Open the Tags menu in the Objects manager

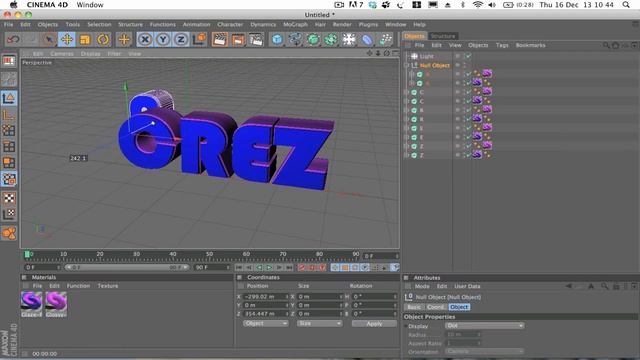coord(502,45)
